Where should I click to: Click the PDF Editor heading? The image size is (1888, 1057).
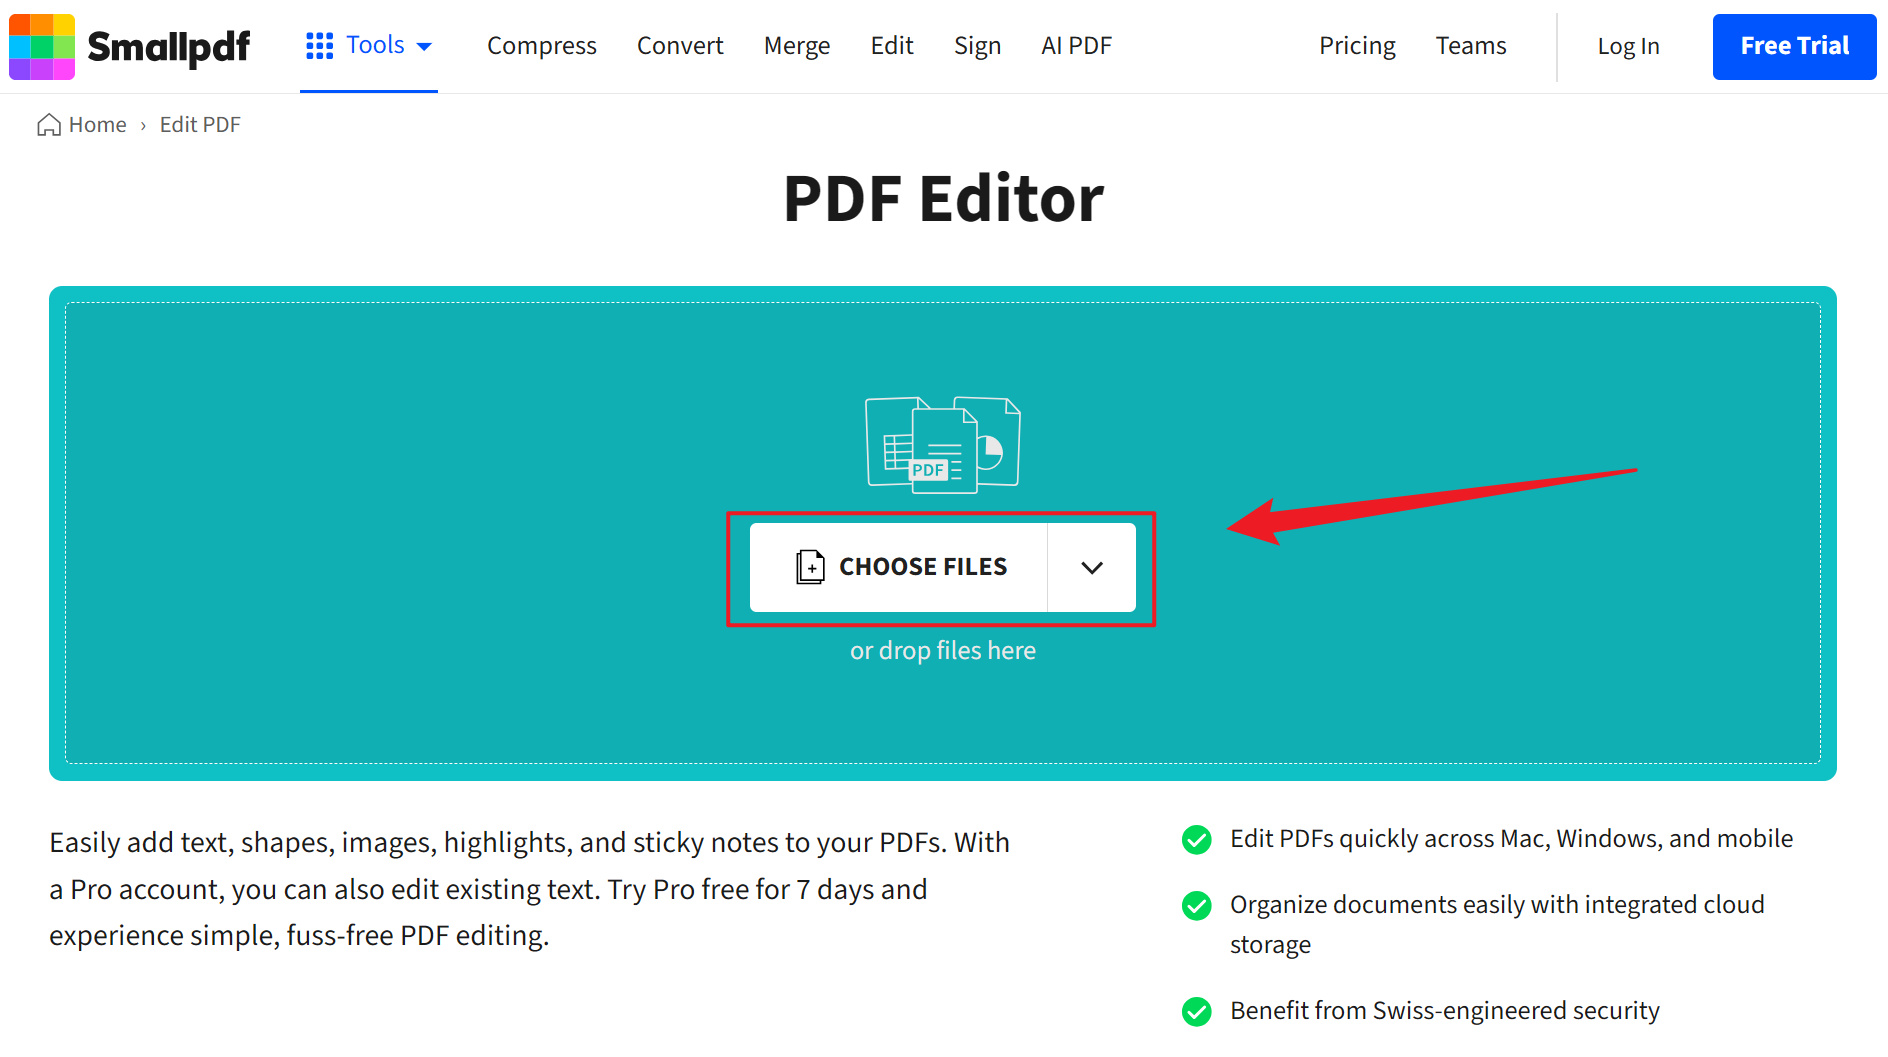944,199
